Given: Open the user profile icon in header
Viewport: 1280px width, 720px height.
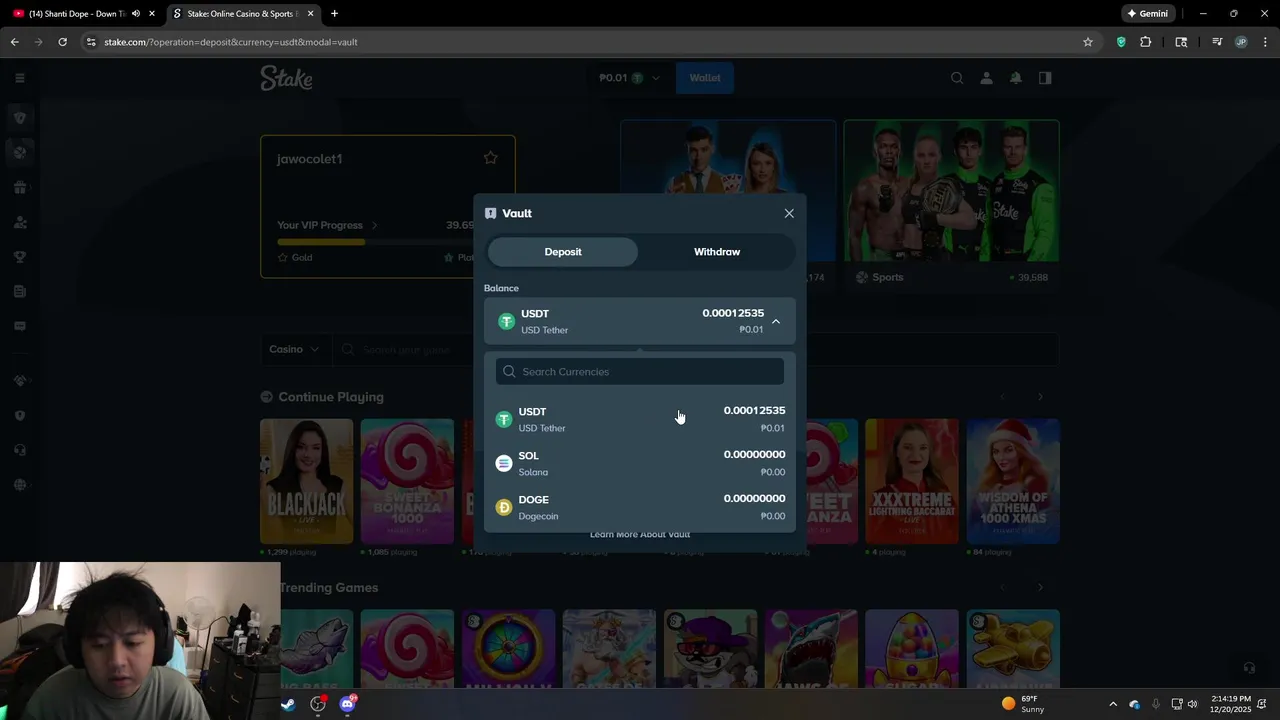Looking at the screenshot, I should 986,78.
